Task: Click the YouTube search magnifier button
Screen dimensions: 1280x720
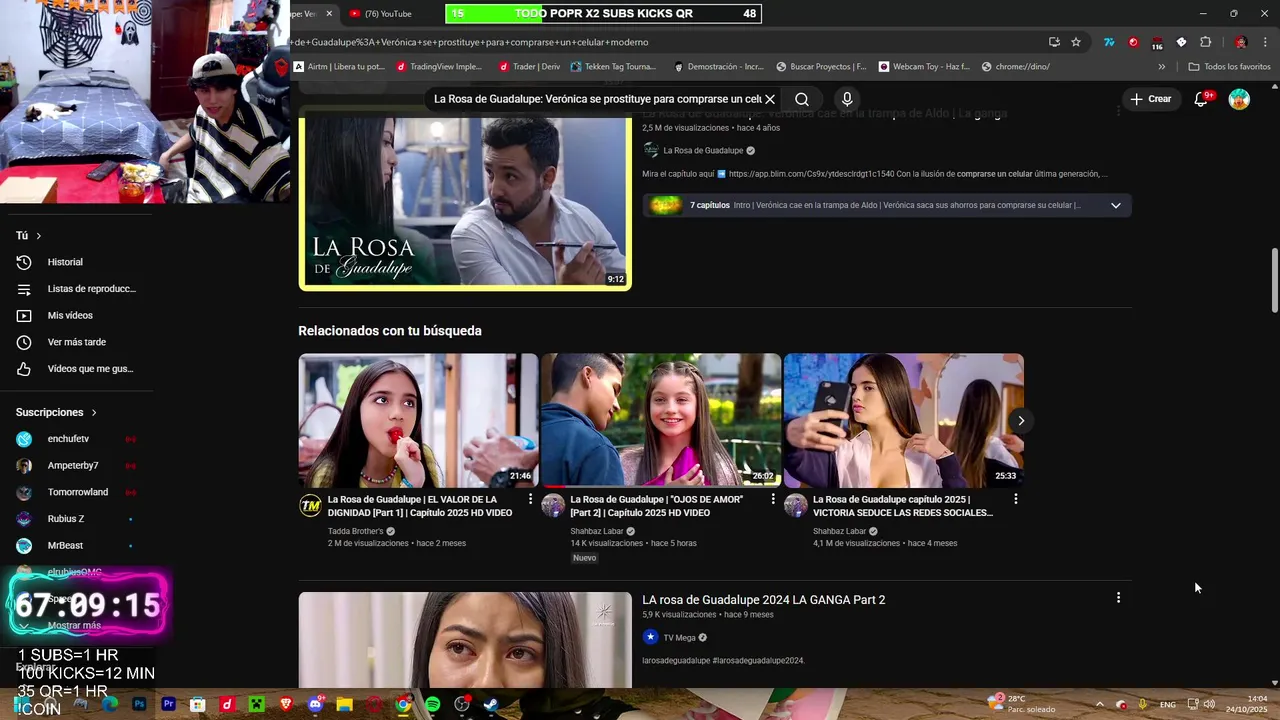Action: [802, 99]
